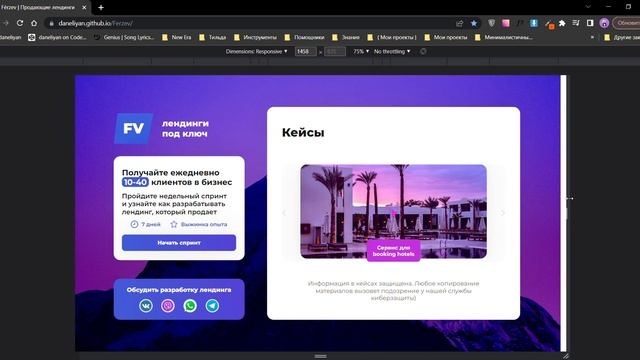Expand the '( Мои проекты )' bookmark folder
Image resolution: width=640 pixels, height=360 pixels.
pyautogui.click(x=392, y=37)
